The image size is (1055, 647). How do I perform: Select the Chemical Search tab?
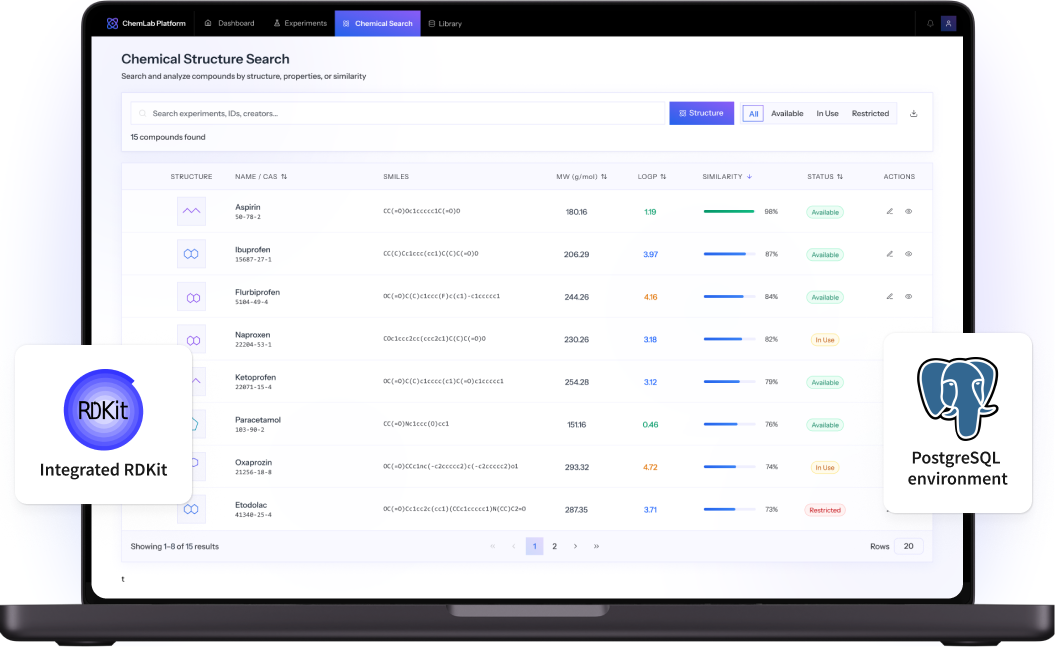(377, 24)
